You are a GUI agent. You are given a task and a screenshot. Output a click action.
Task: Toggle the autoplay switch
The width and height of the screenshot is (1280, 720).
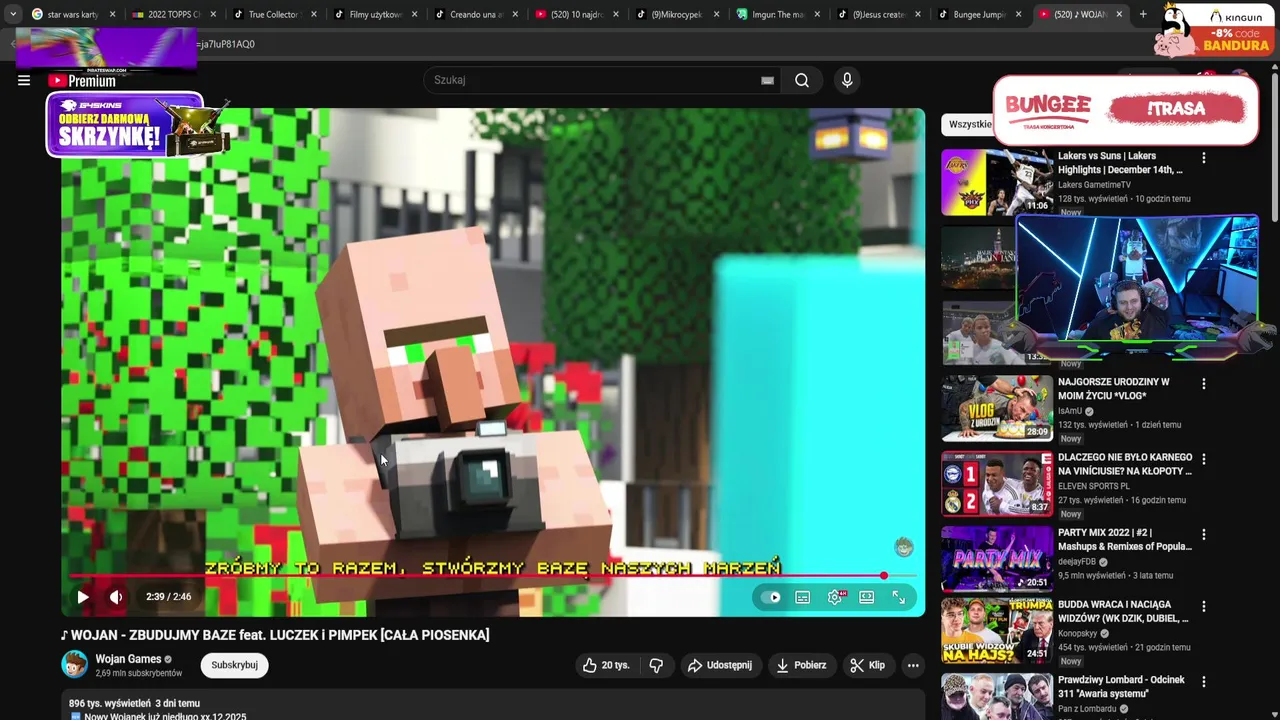[x=770, y=597]
